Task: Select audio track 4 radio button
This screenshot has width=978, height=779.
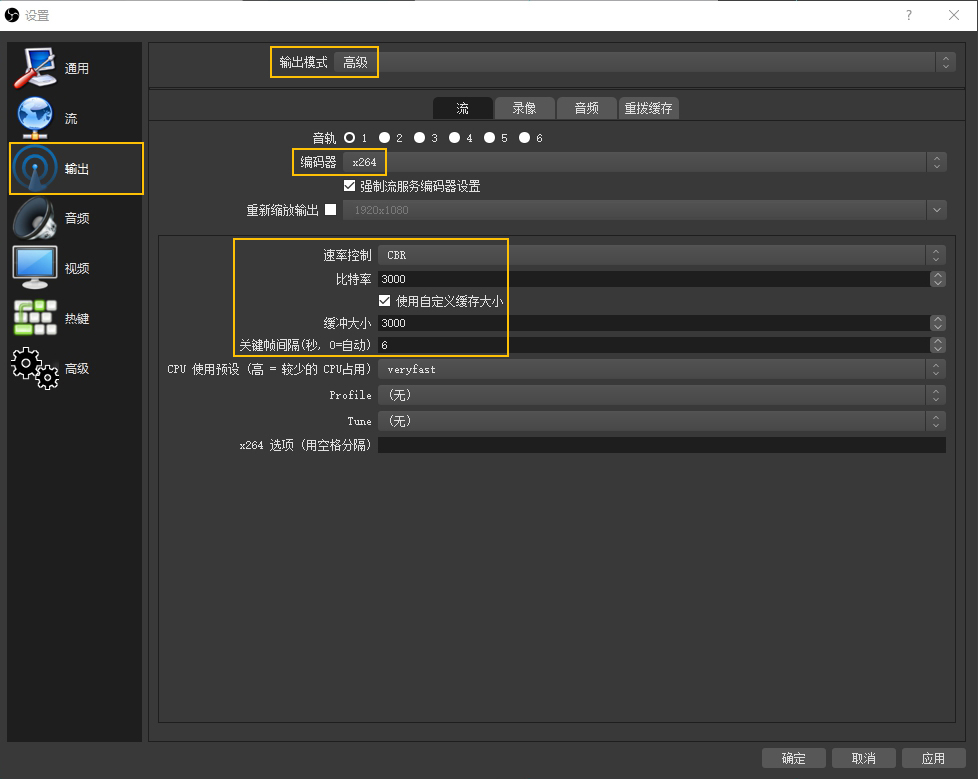Action: 454,138
